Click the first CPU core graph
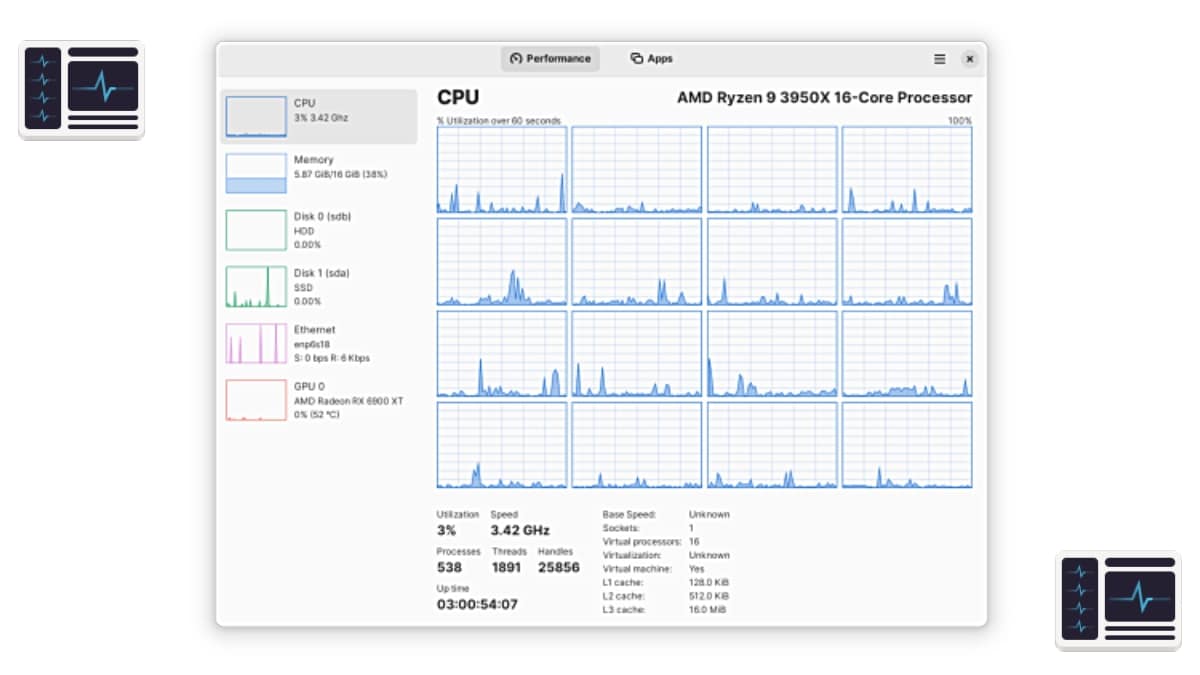 [x=502, y=170]
